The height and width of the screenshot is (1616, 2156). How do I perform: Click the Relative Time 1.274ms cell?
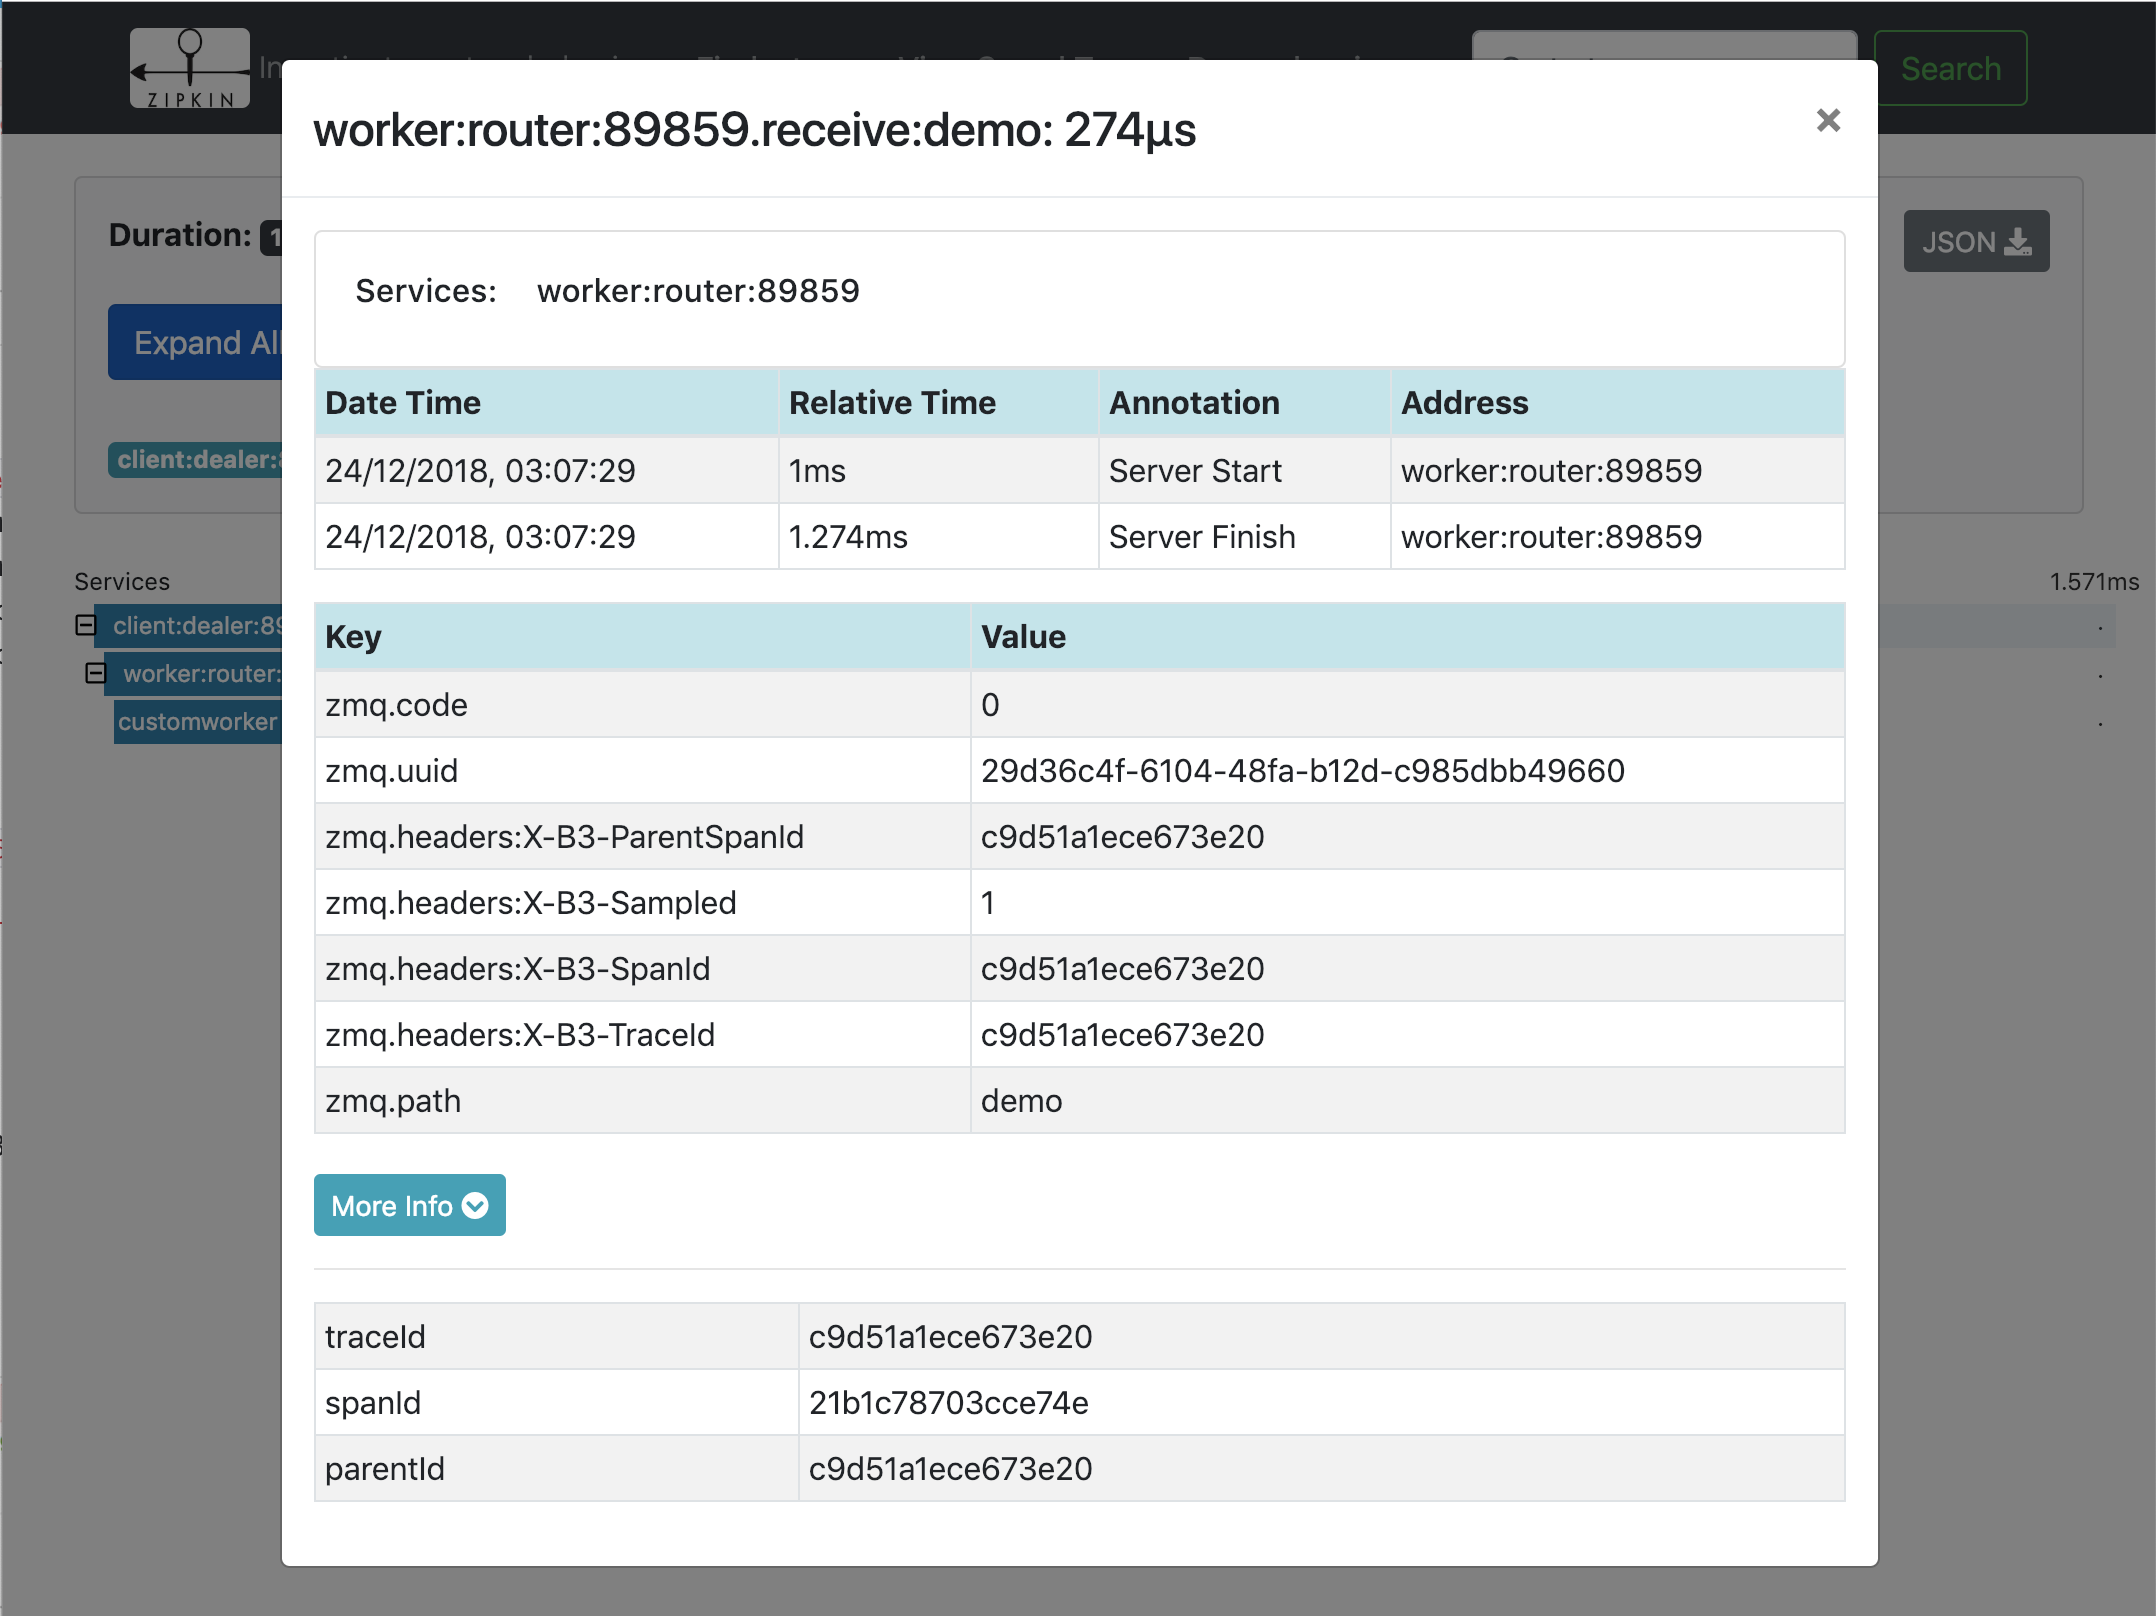click(938, 536)
